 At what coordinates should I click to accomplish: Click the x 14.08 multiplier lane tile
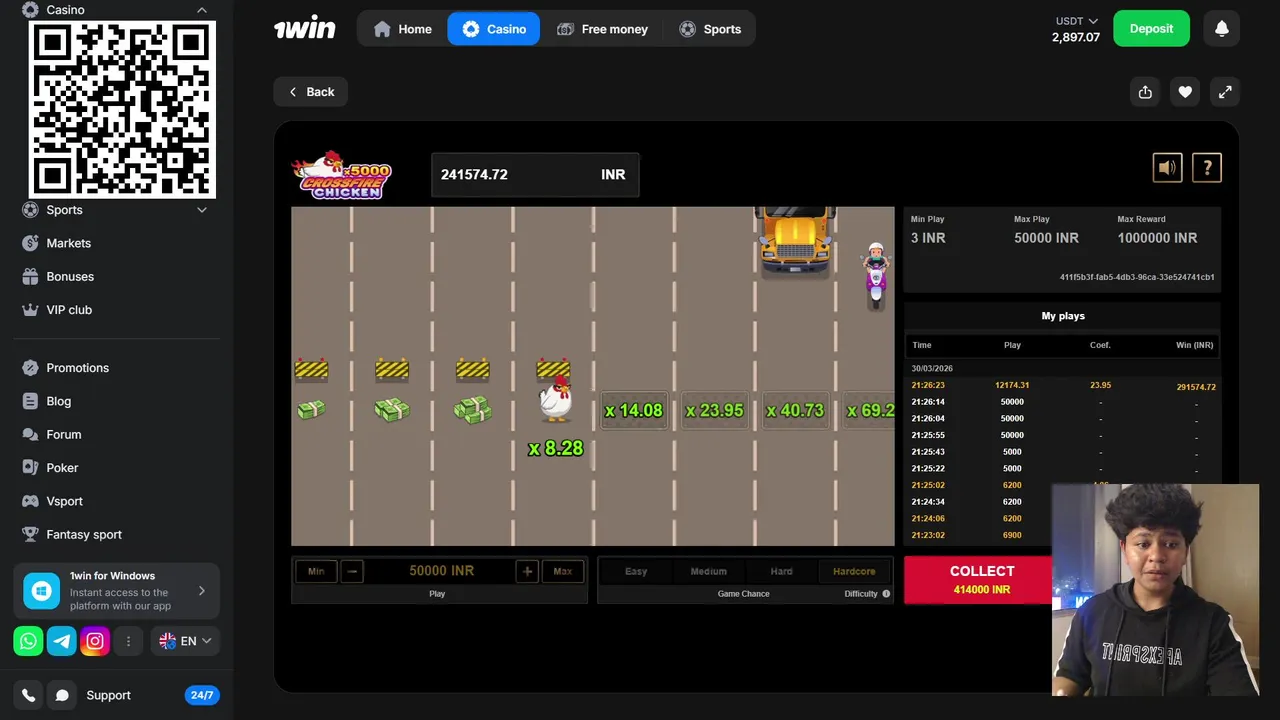[634, 410]
